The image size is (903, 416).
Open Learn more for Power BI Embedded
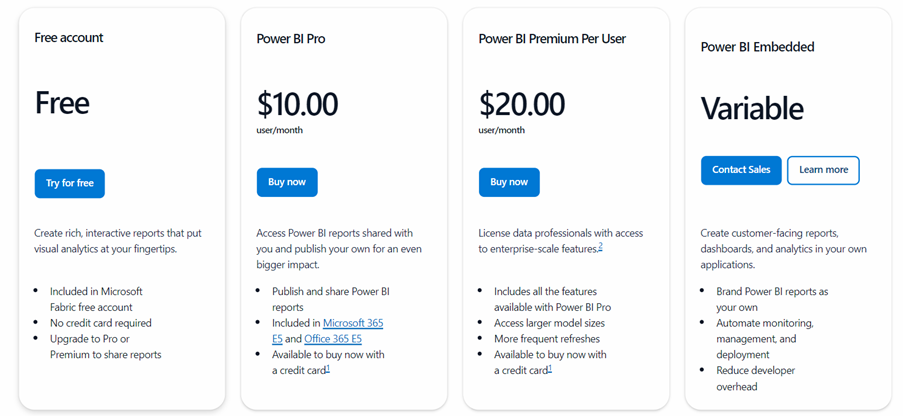click(x=823, y=170)
